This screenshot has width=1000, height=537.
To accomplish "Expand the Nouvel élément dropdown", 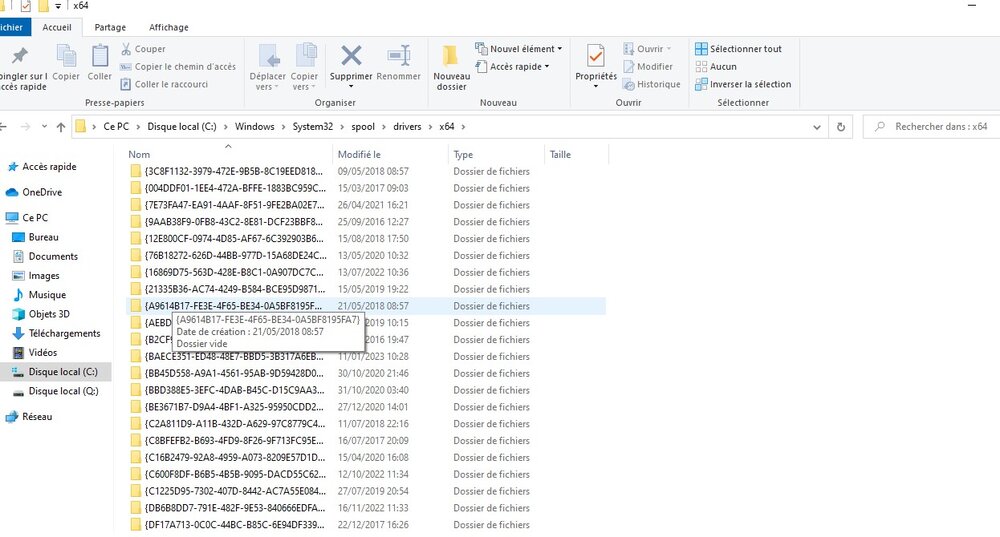I will click(x=525, y=49).
